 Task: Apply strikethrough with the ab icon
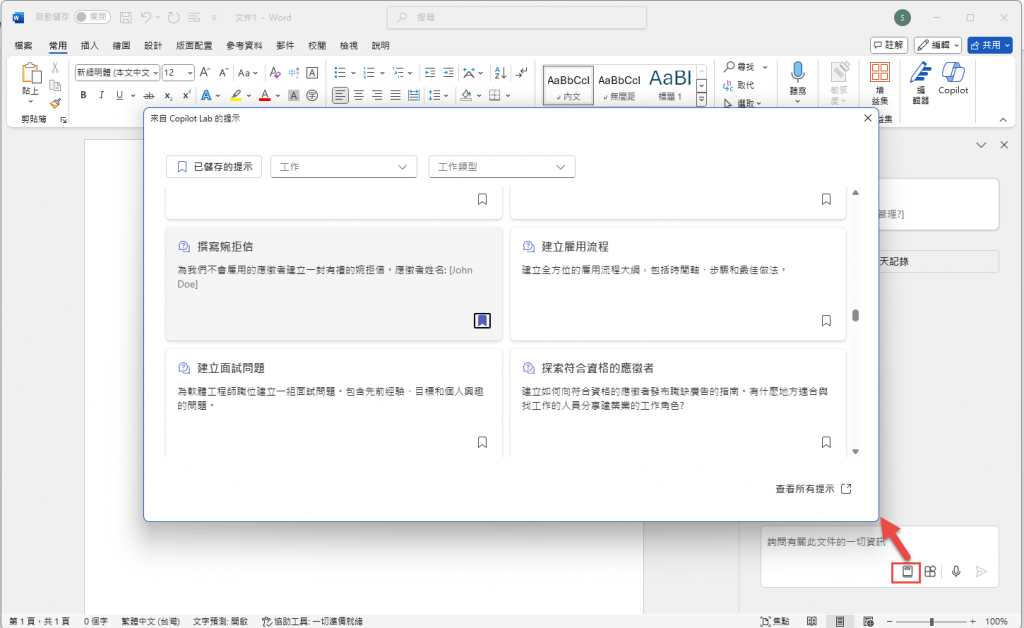tap(149, 95)
